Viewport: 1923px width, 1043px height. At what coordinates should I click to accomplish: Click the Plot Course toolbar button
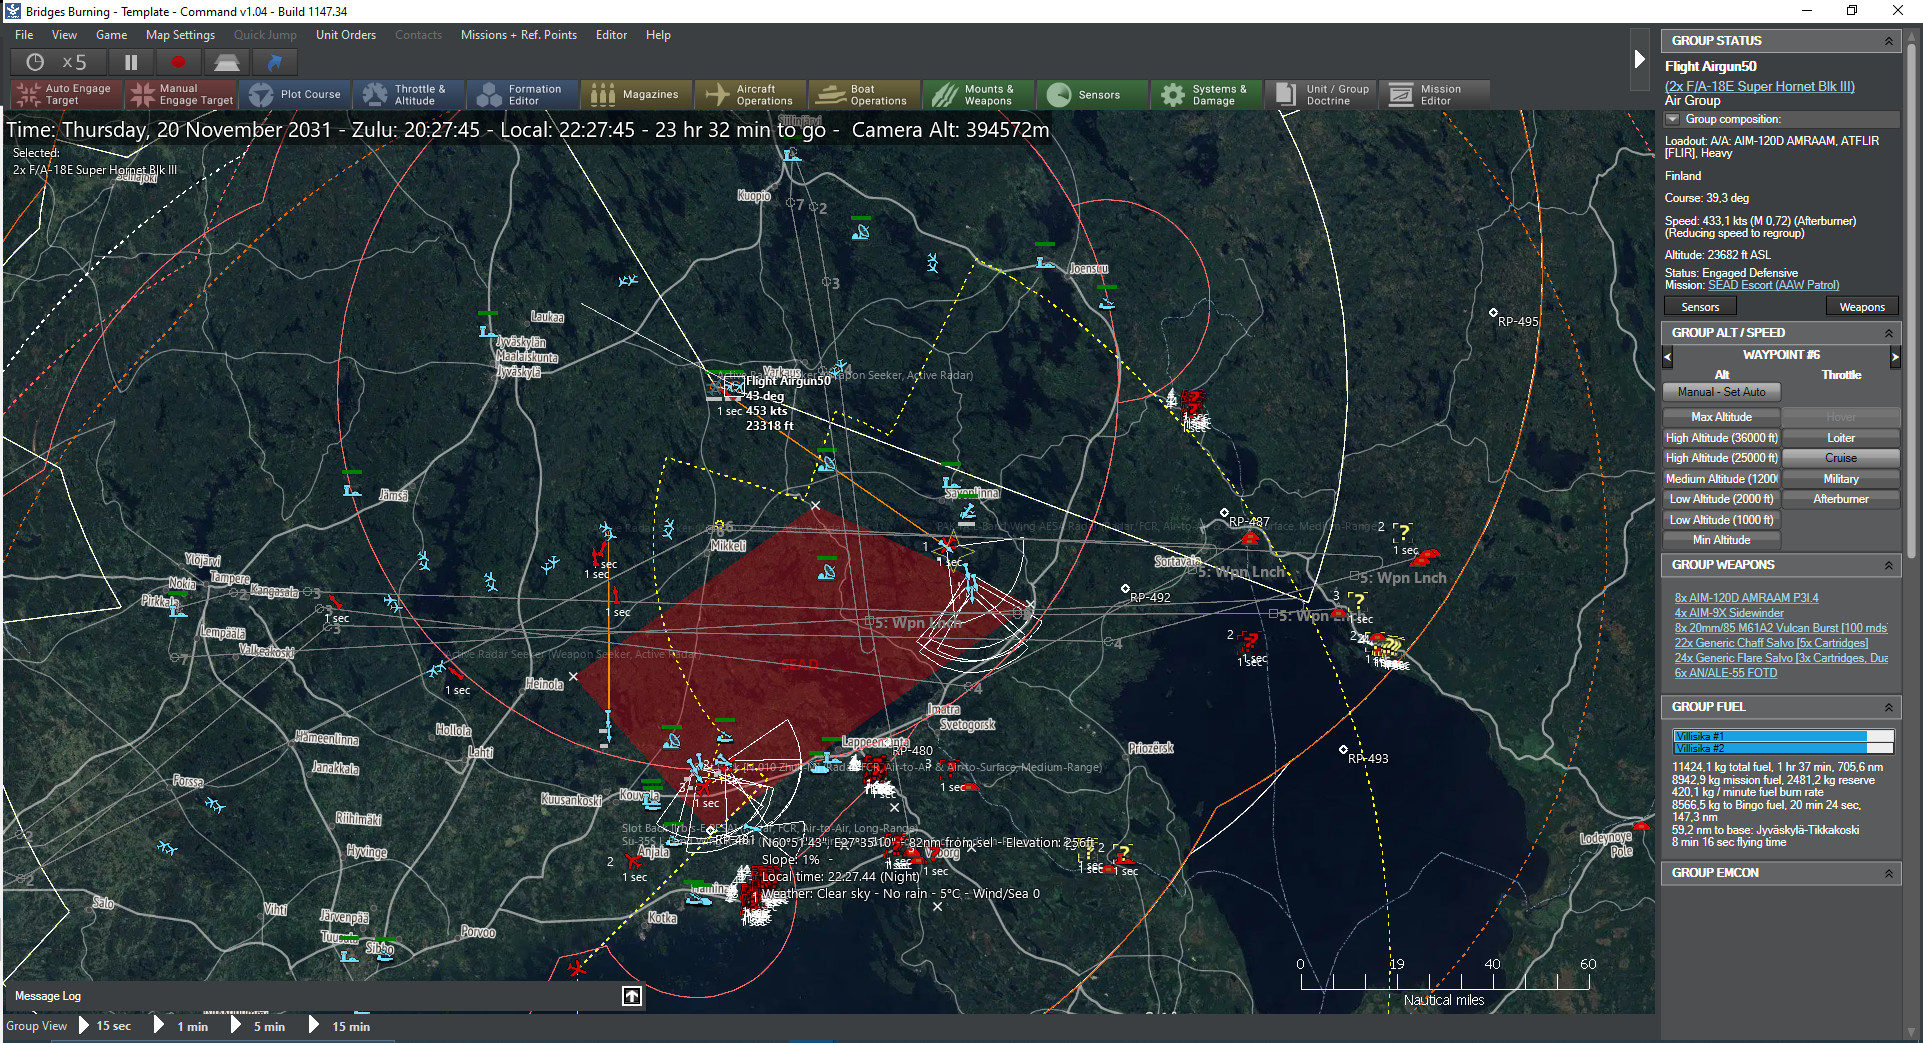(296, 95)
